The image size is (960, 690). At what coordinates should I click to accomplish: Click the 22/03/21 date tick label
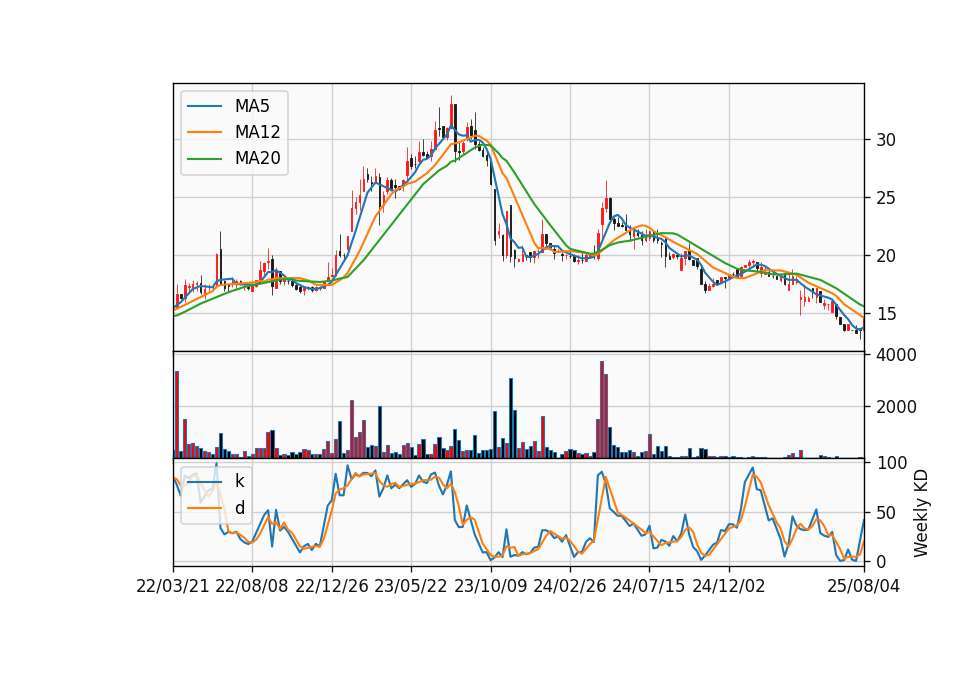pyautogui.click(x=173, y=586)
